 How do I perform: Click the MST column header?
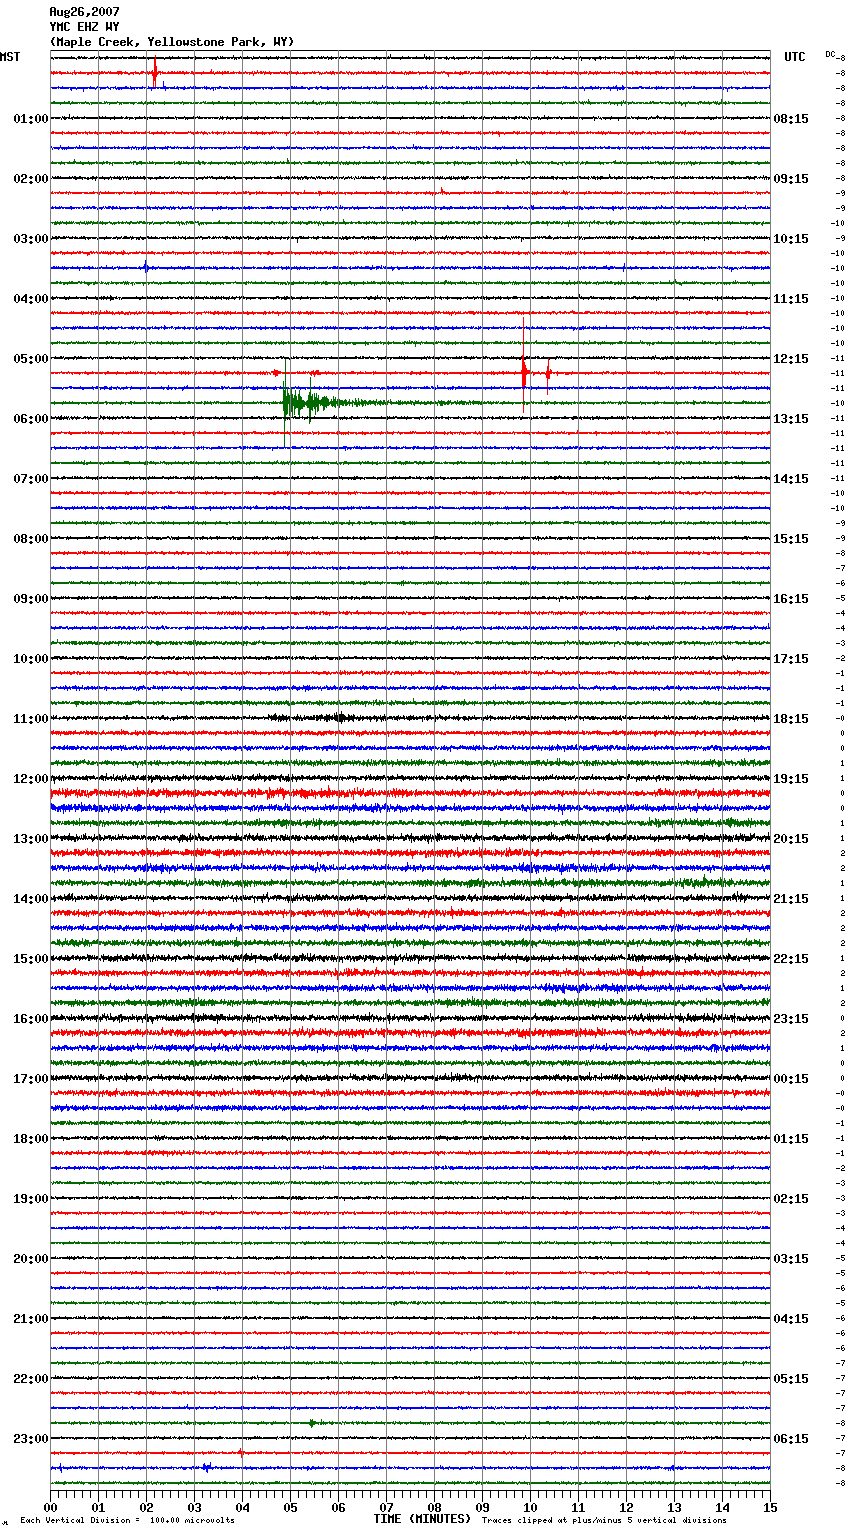point(10,57)
